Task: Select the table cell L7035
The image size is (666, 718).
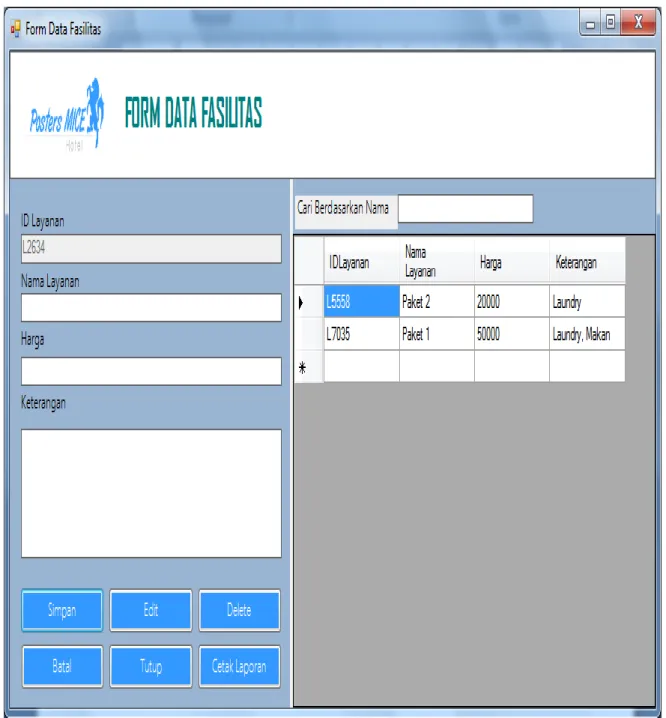Action: pyautogui.click(x=361, y=334)
